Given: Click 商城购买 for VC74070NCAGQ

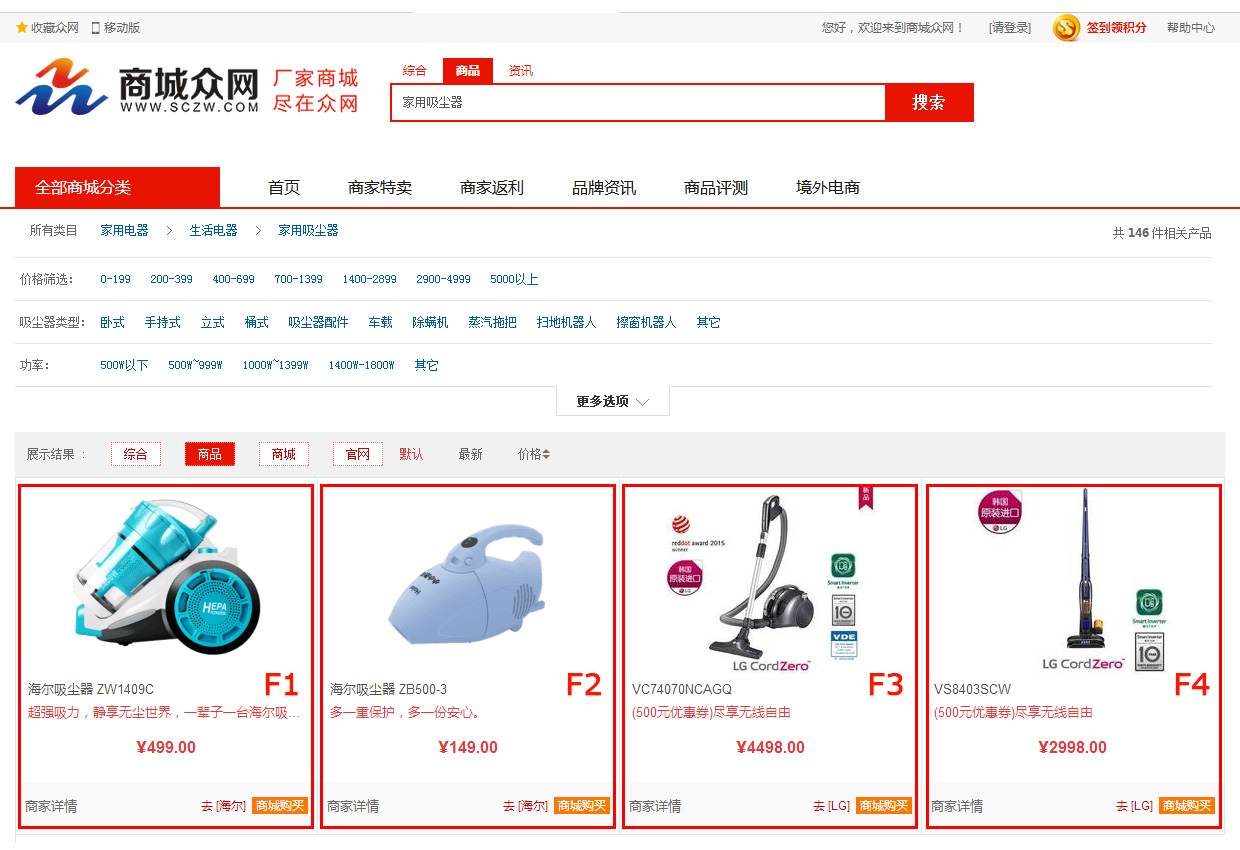Looking at the screenshot, I should pyautogui.click(x=884, y=806).
